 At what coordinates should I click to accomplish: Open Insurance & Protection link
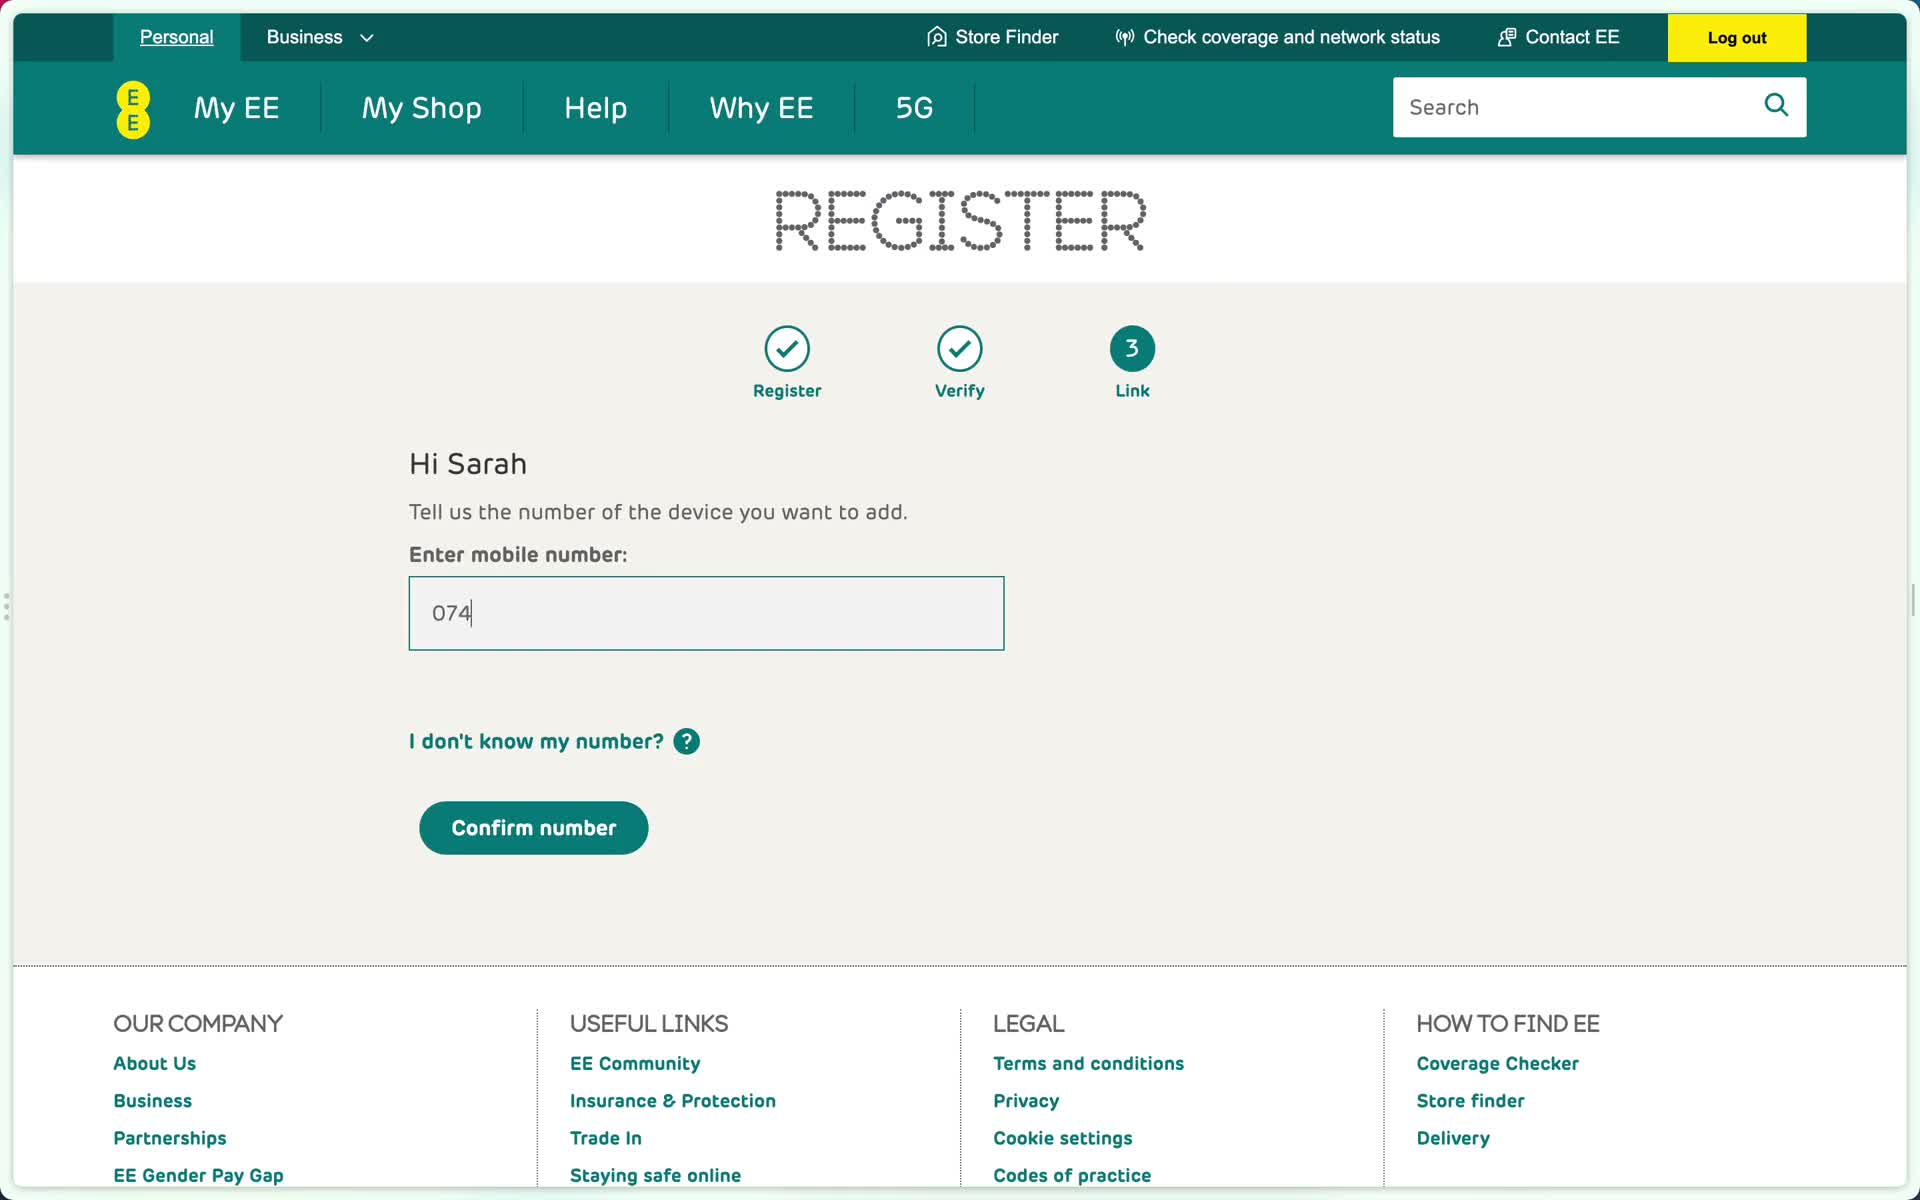pos(672,1100)
